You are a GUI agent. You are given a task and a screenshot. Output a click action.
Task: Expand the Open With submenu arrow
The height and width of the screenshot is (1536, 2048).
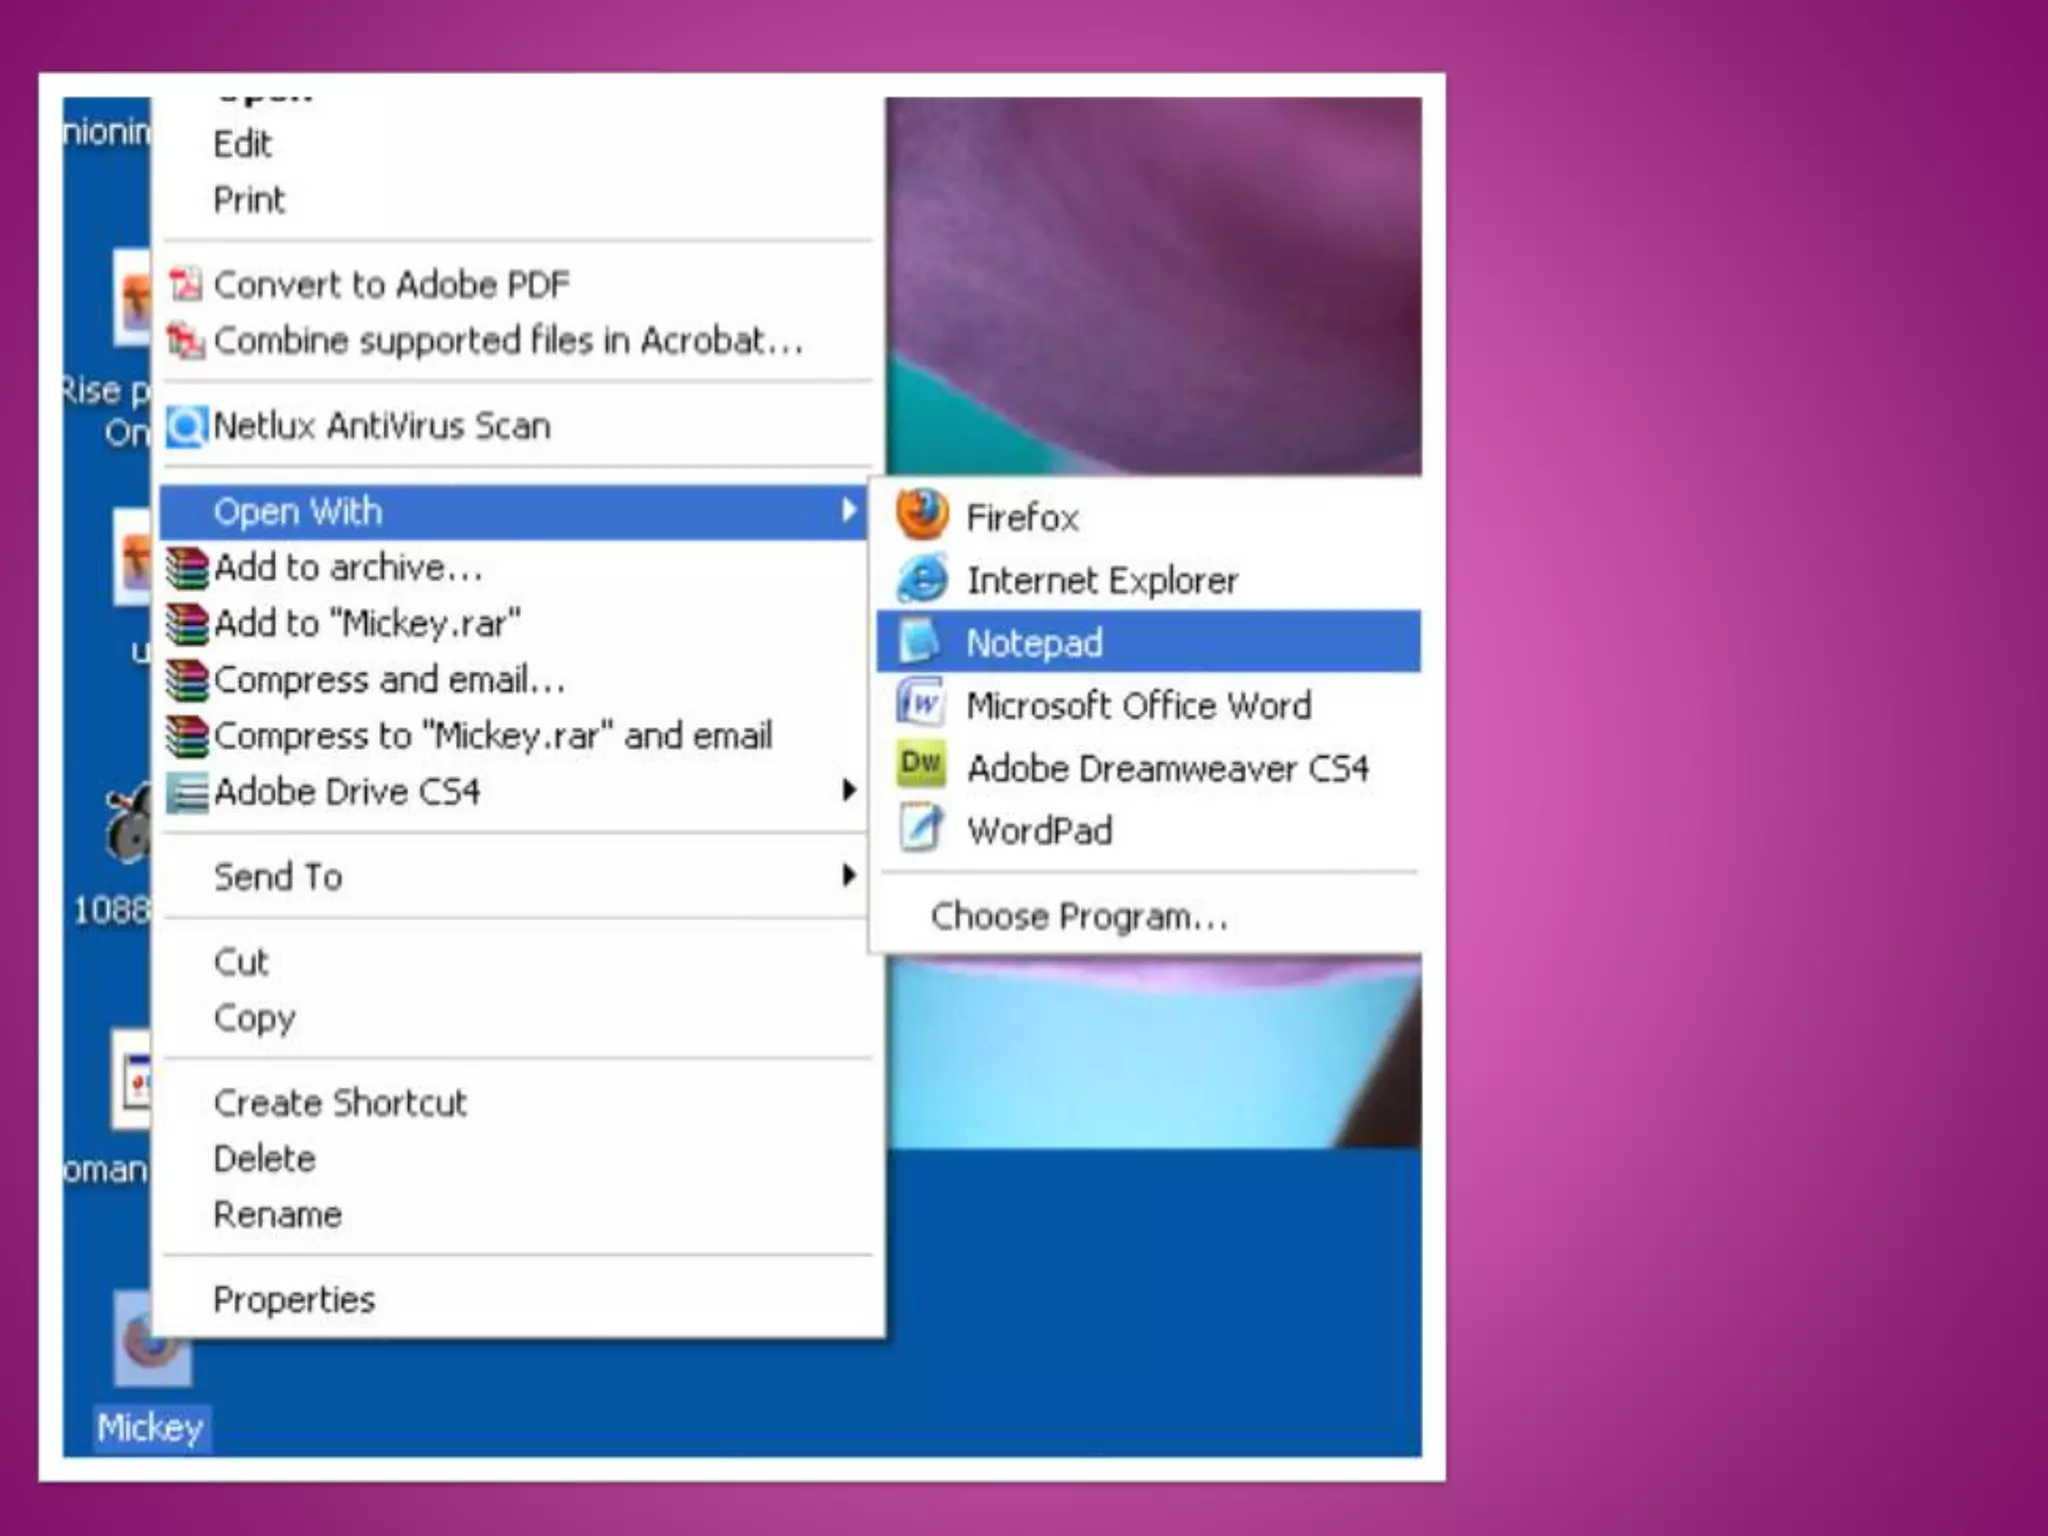(848, 511)
